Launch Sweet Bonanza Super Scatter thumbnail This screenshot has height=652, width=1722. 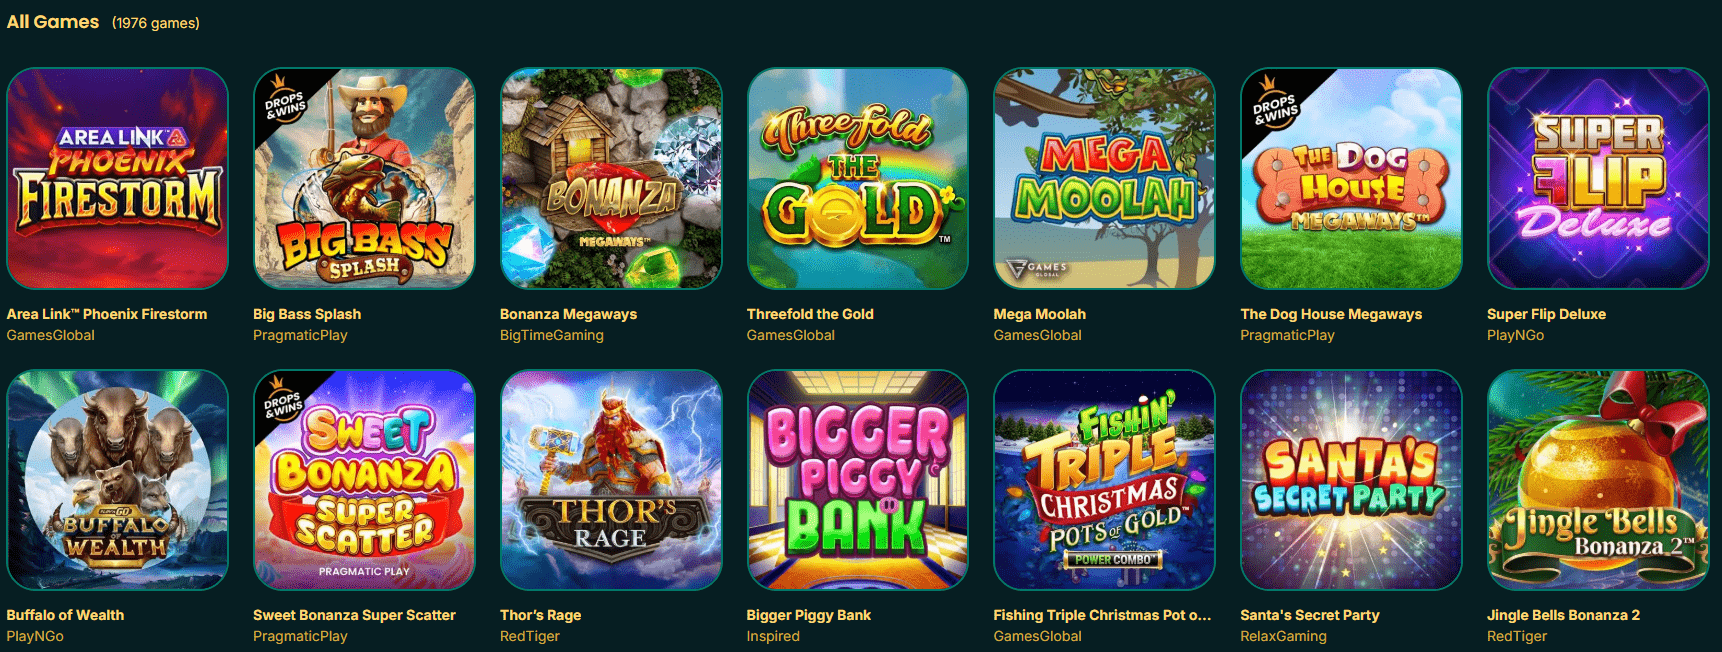tap(364, 480)
